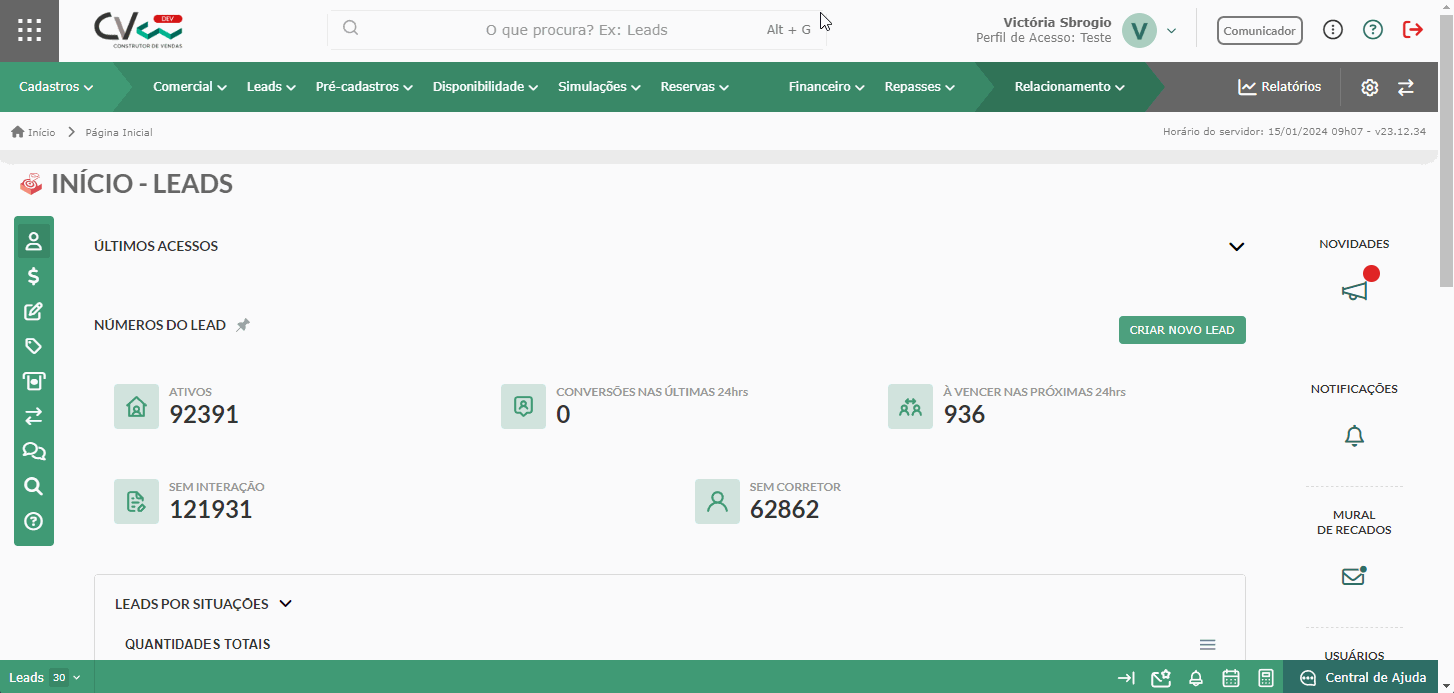This screenshot has height=693, width=1454.
Task: Expand the Últimos Acessos section chevron
Action: [1237, 246]
